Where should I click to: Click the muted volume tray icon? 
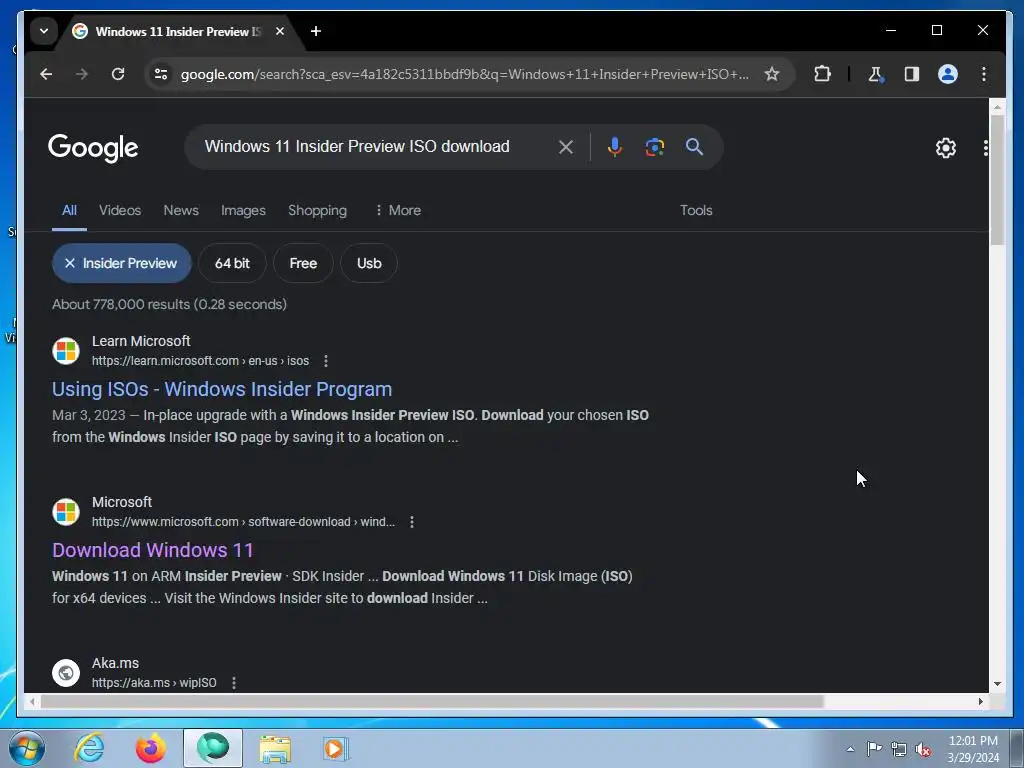[923, 749]
